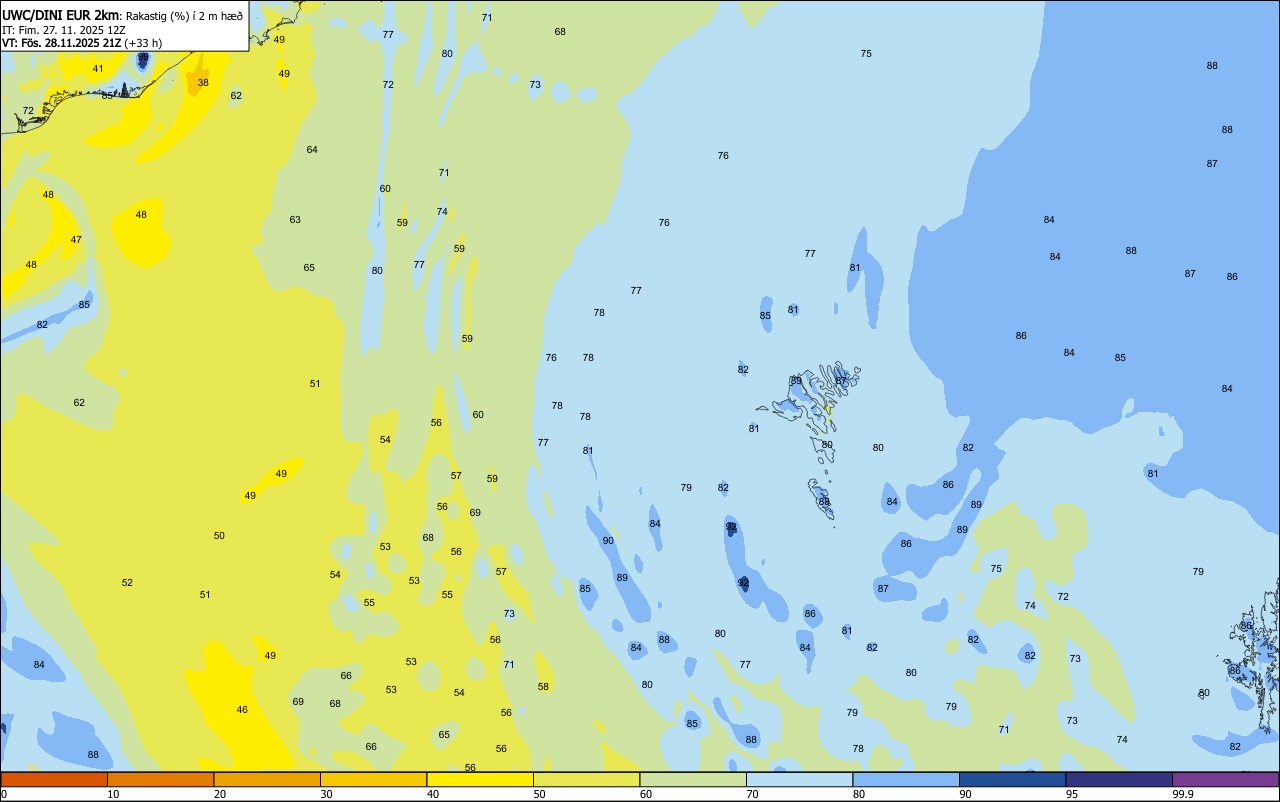Click the map humidity value '46'
The image size is (1280, 802).
click(x=242, y=710)
